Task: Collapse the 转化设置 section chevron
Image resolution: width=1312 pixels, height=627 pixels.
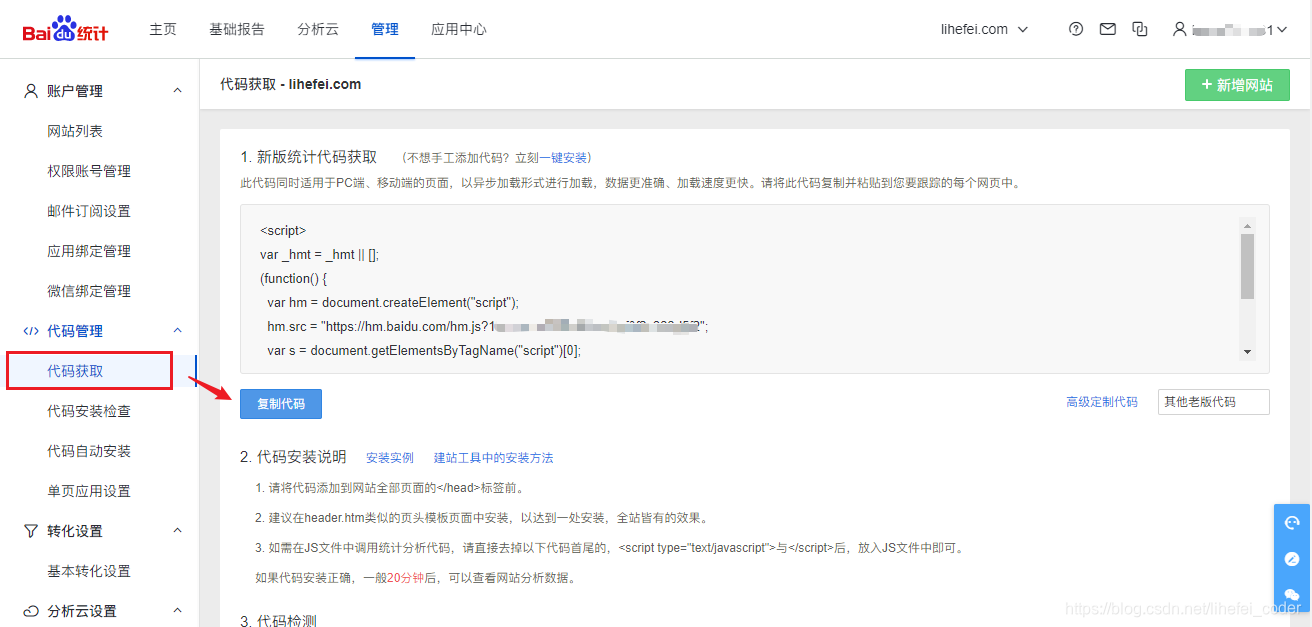Action: coord(178,531)
